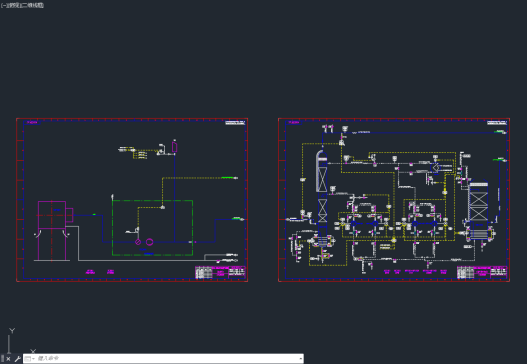
Task: Click the command line drag grip handle
Action: pyautogui.click(x=2, y=359)
